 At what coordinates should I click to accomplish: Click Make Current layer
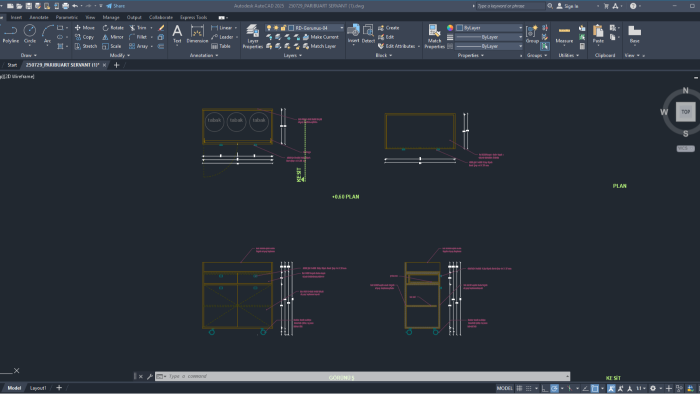click(321, 37)
